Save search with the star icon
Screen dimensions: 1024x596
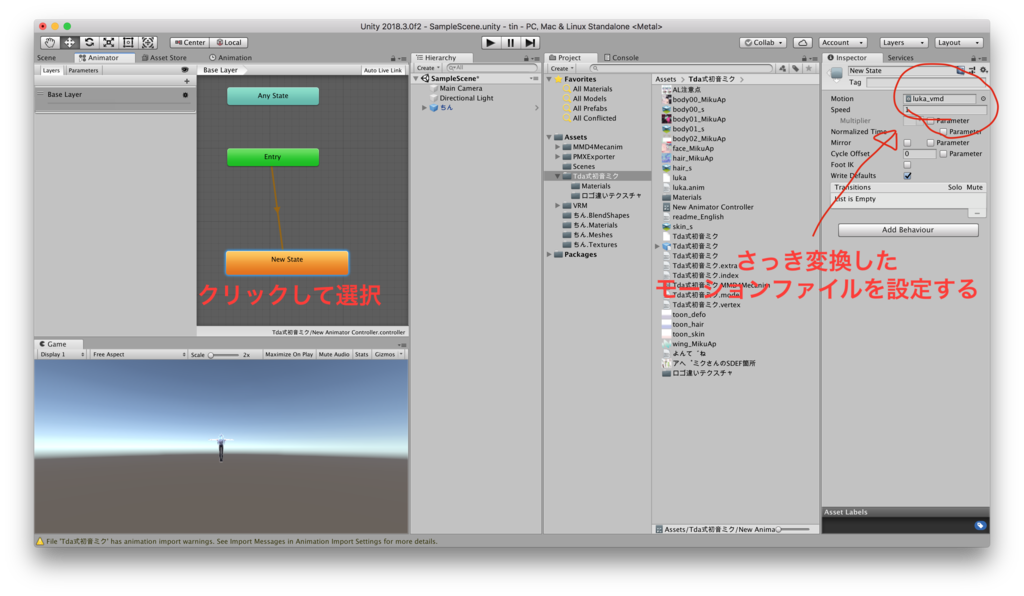809,68
